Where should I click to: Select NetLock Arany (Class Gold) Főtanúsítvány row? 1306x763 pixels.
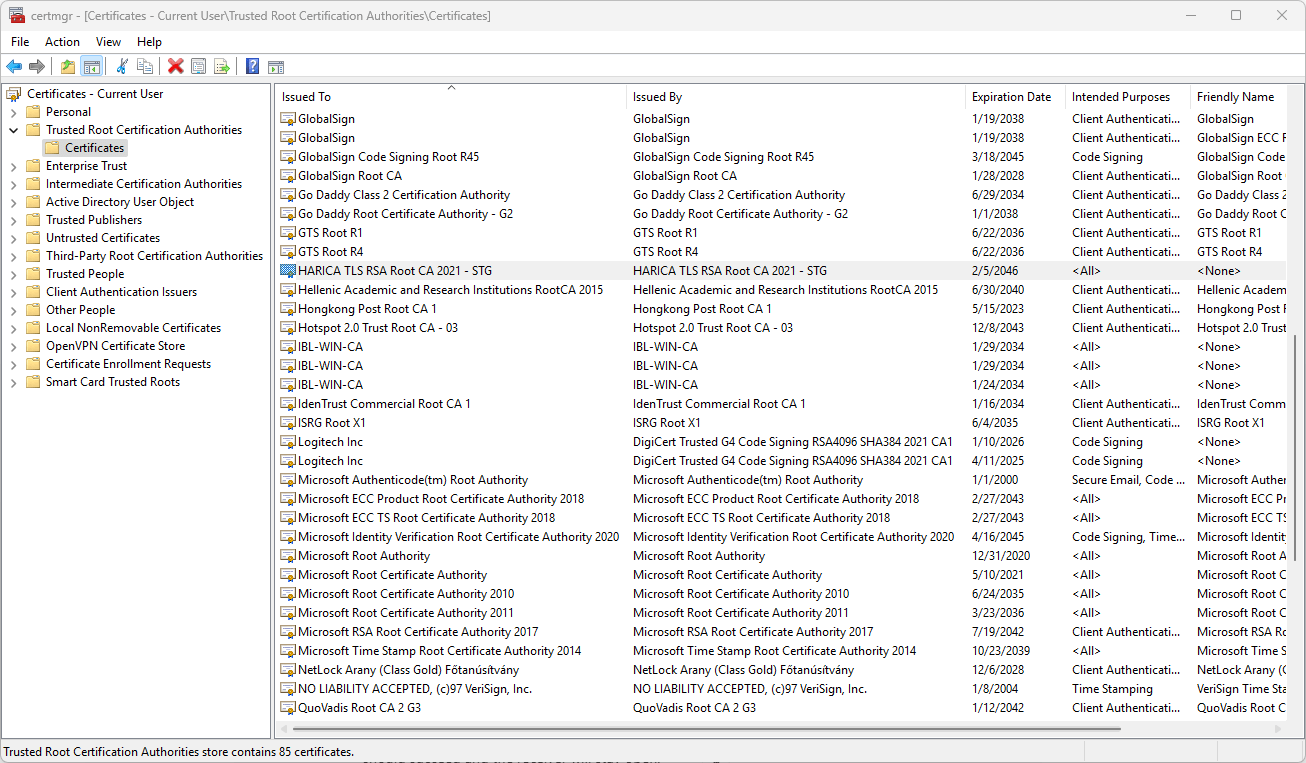pyautogui.click(x=781, y=670)
